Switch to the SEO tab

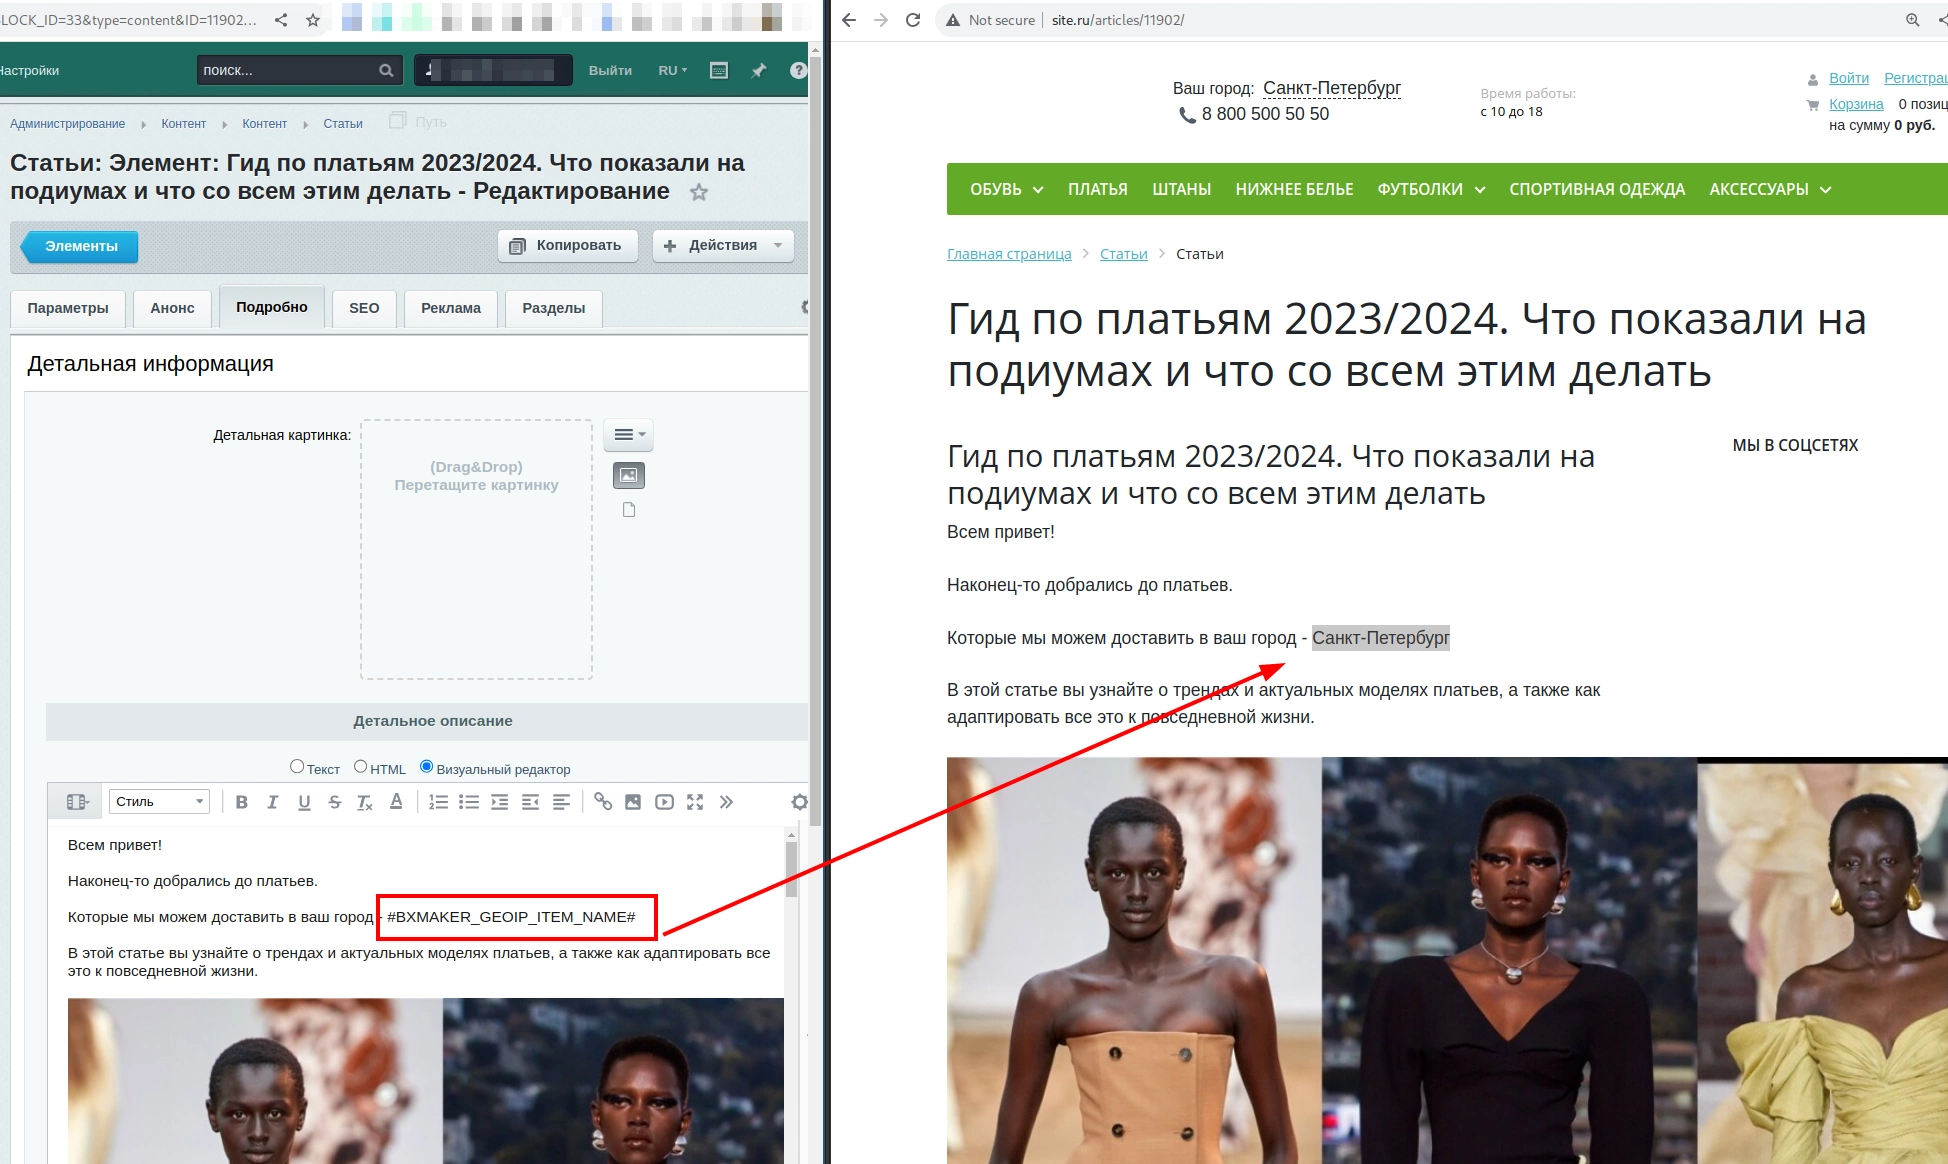tap(364, 308)
